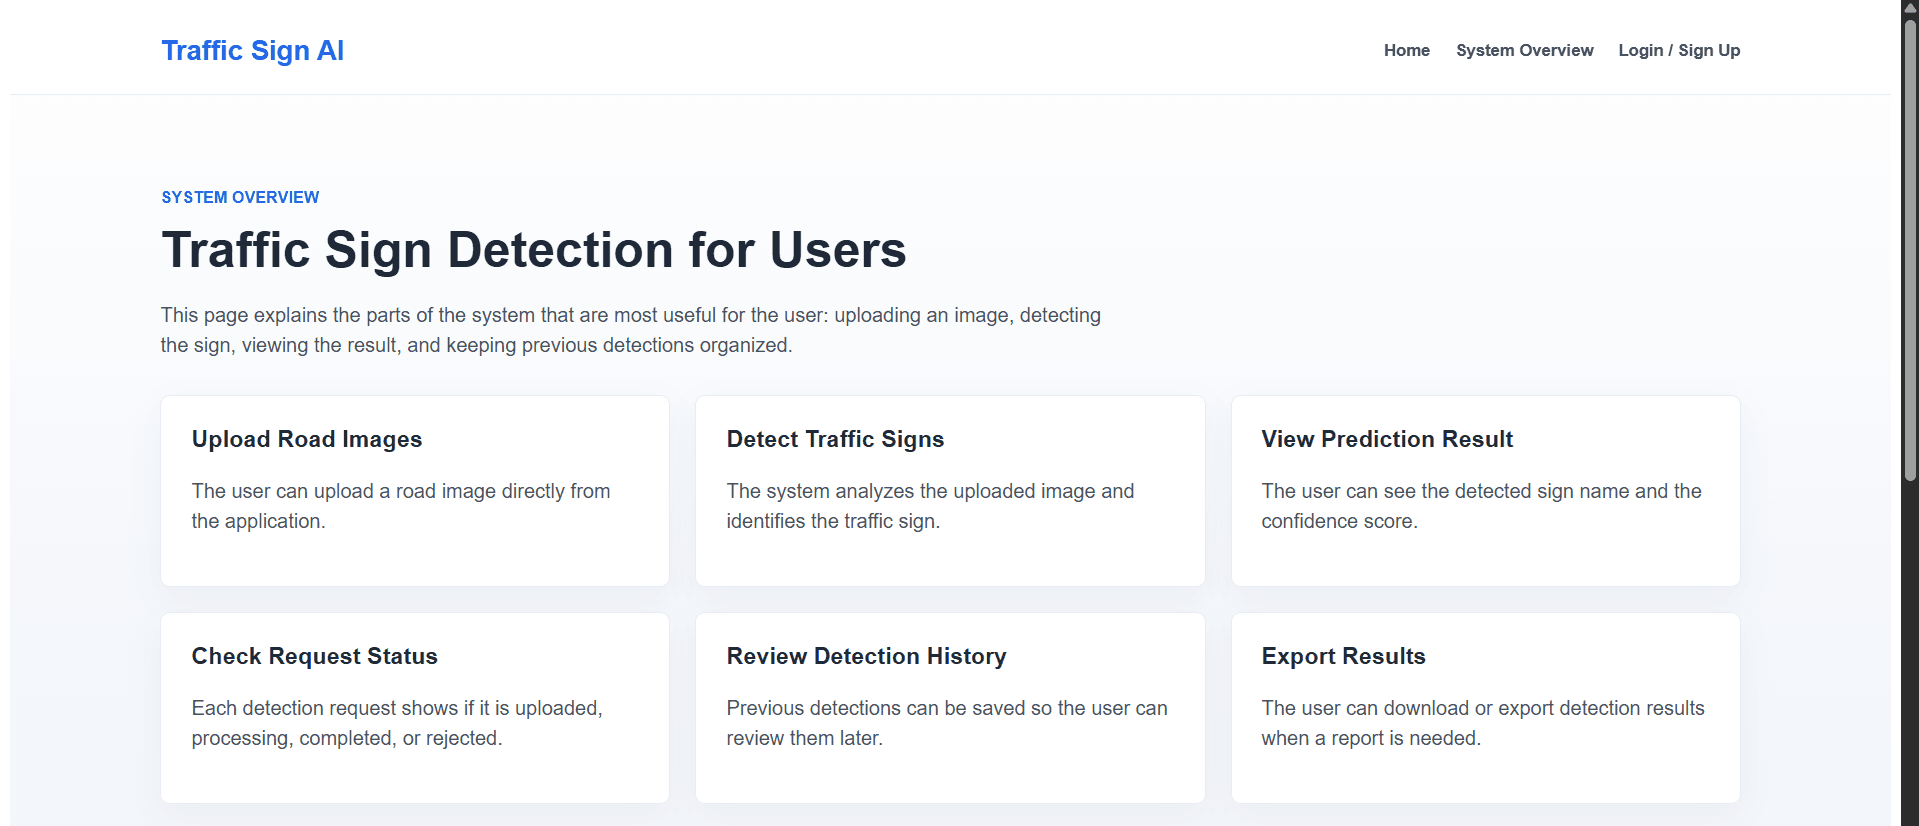
Task: Go to the Home page link
Action: pos(1406,50)
